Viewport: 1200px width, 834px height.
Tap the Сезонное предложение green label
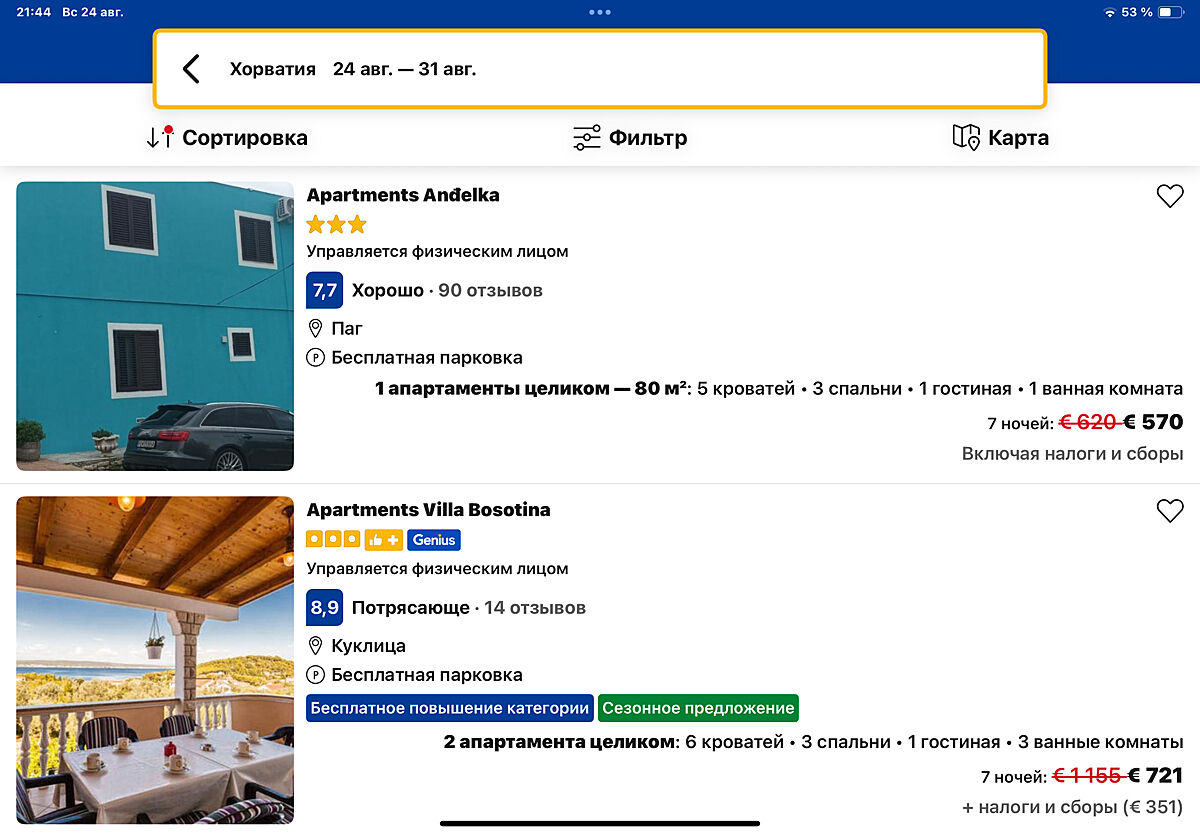(698, 708)
